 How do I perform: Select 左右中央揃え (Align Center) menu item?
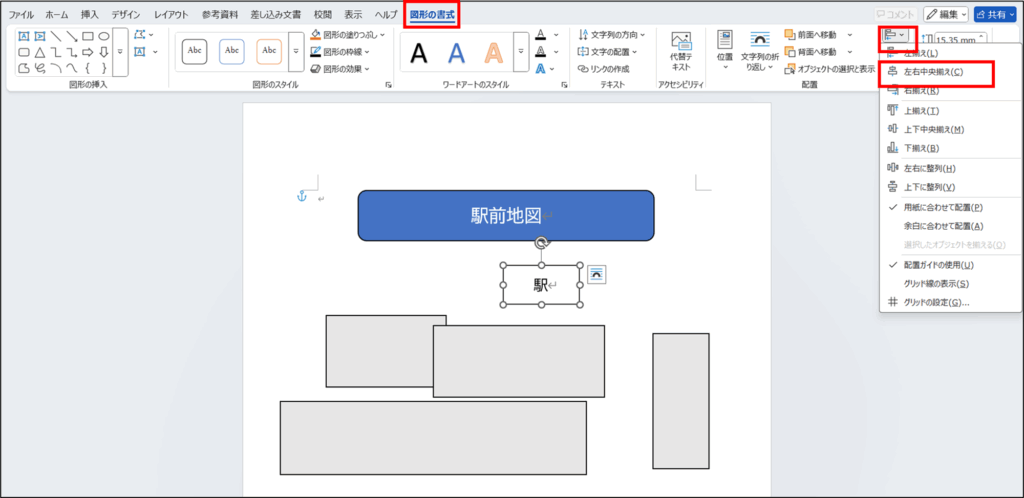934,72
